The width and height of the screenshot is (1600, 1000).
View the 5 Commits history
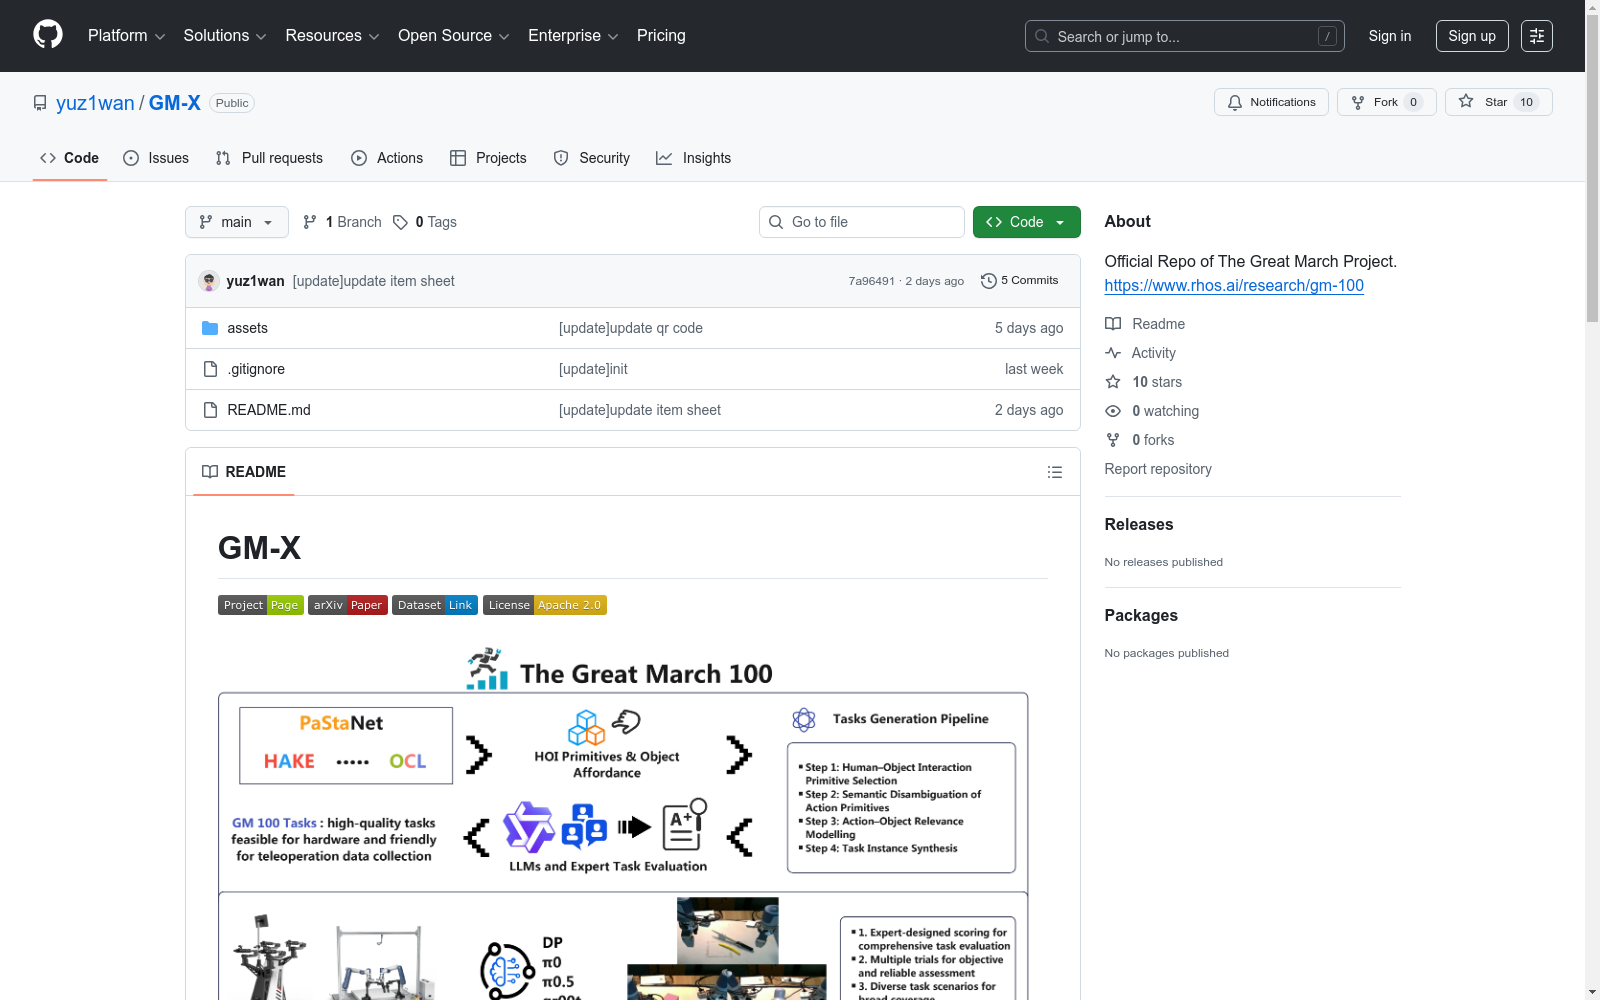point(1020,281)
